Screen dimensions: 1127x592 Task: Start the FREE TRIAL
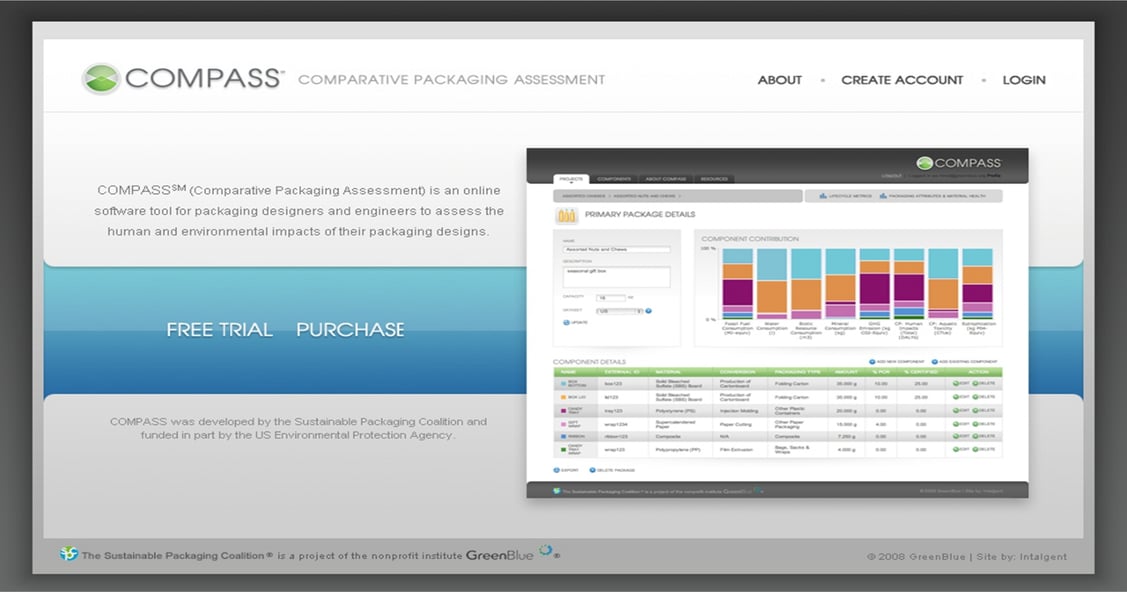tap(219, 330)
